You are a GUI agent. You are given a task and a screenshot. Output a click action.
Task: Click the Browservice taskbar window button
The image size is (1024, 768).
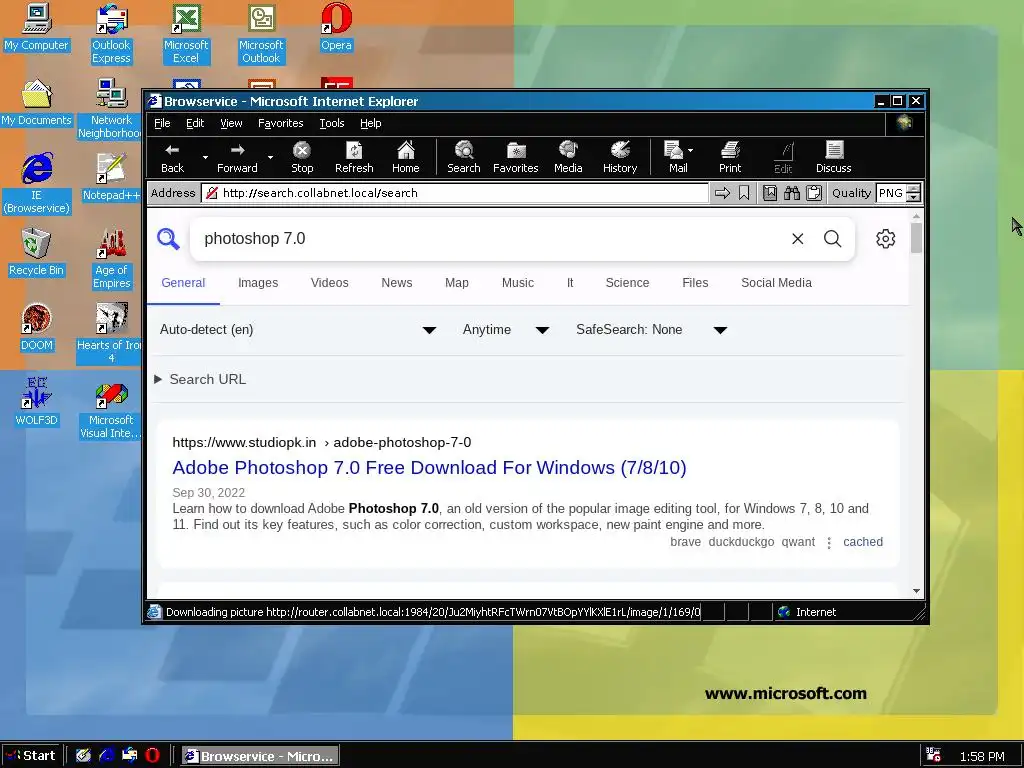click(259, 756)
